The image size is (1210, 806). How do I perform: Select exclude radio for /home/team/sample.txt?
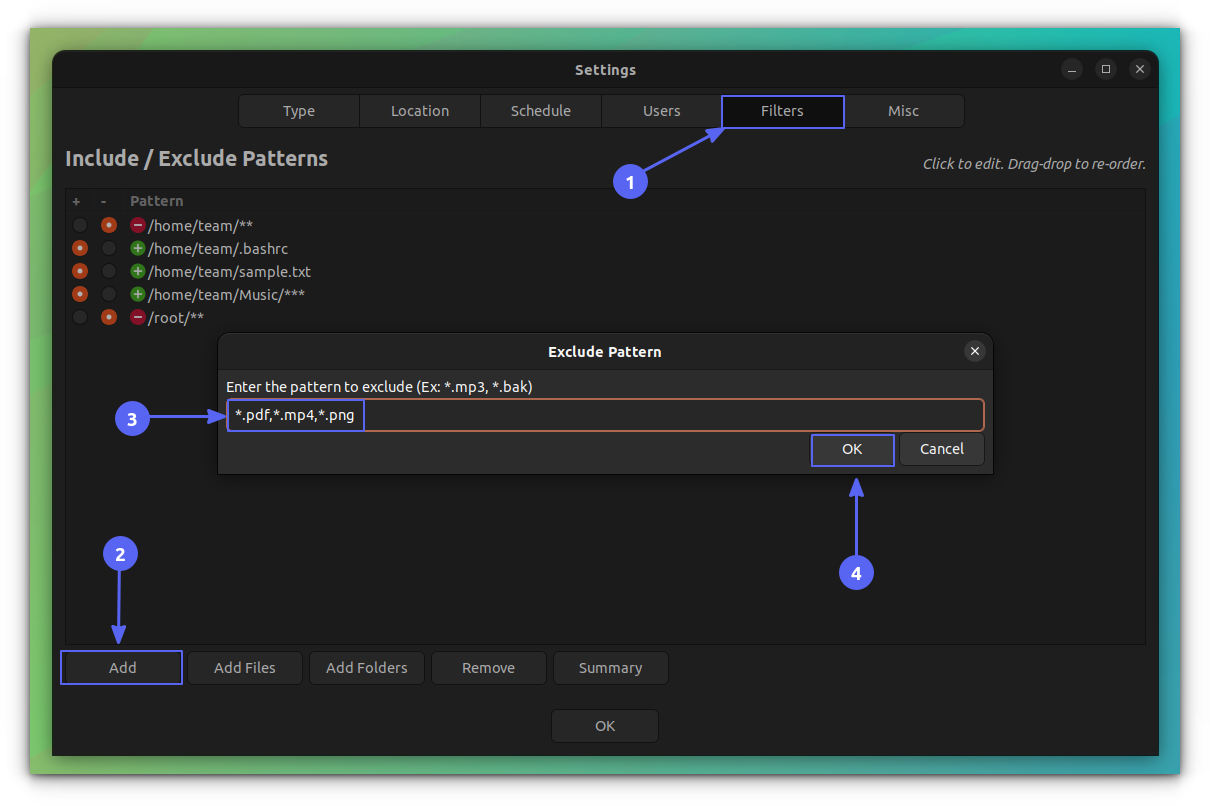[x=109, y=271]
